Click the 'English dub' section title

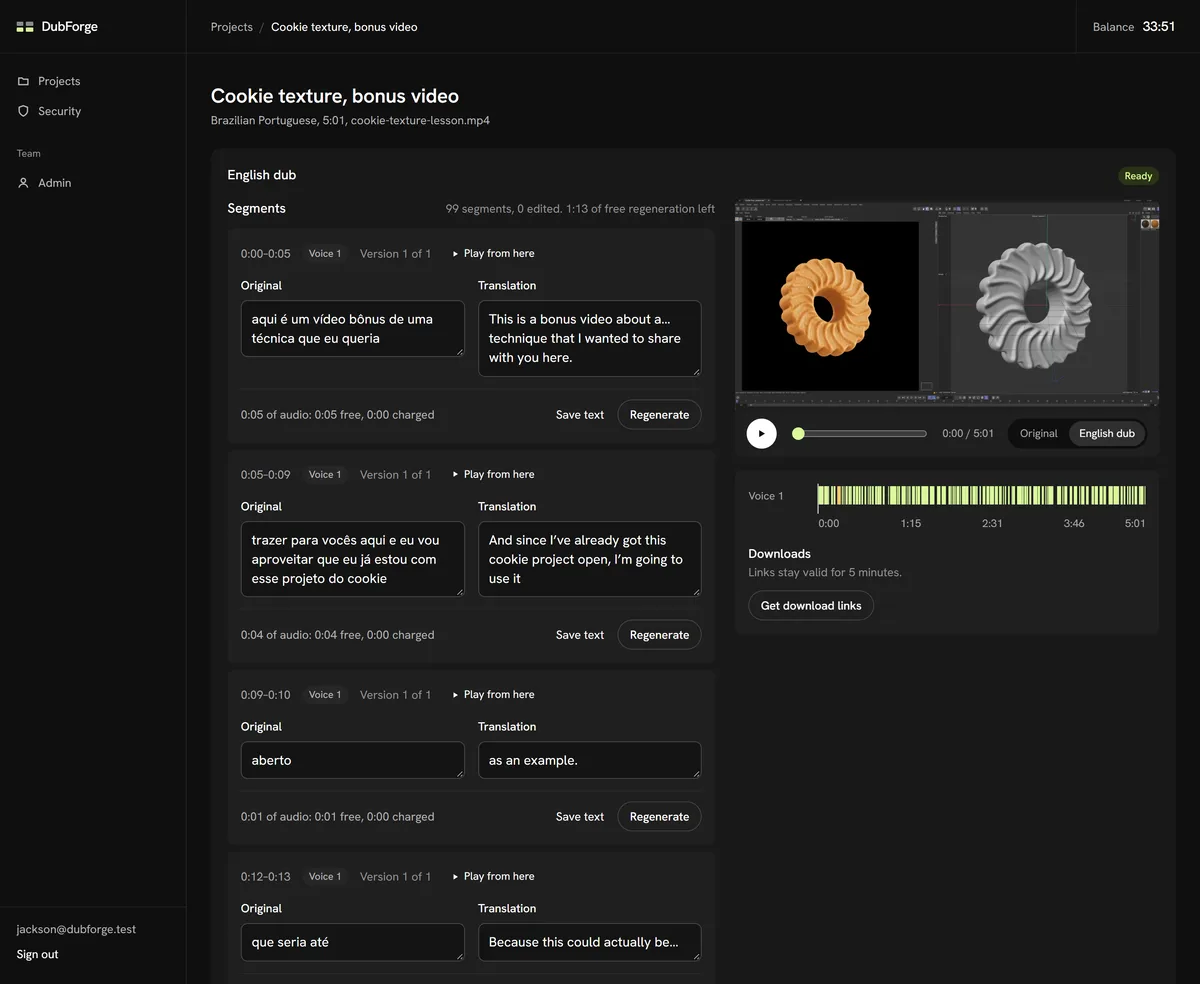pos(261,175)
